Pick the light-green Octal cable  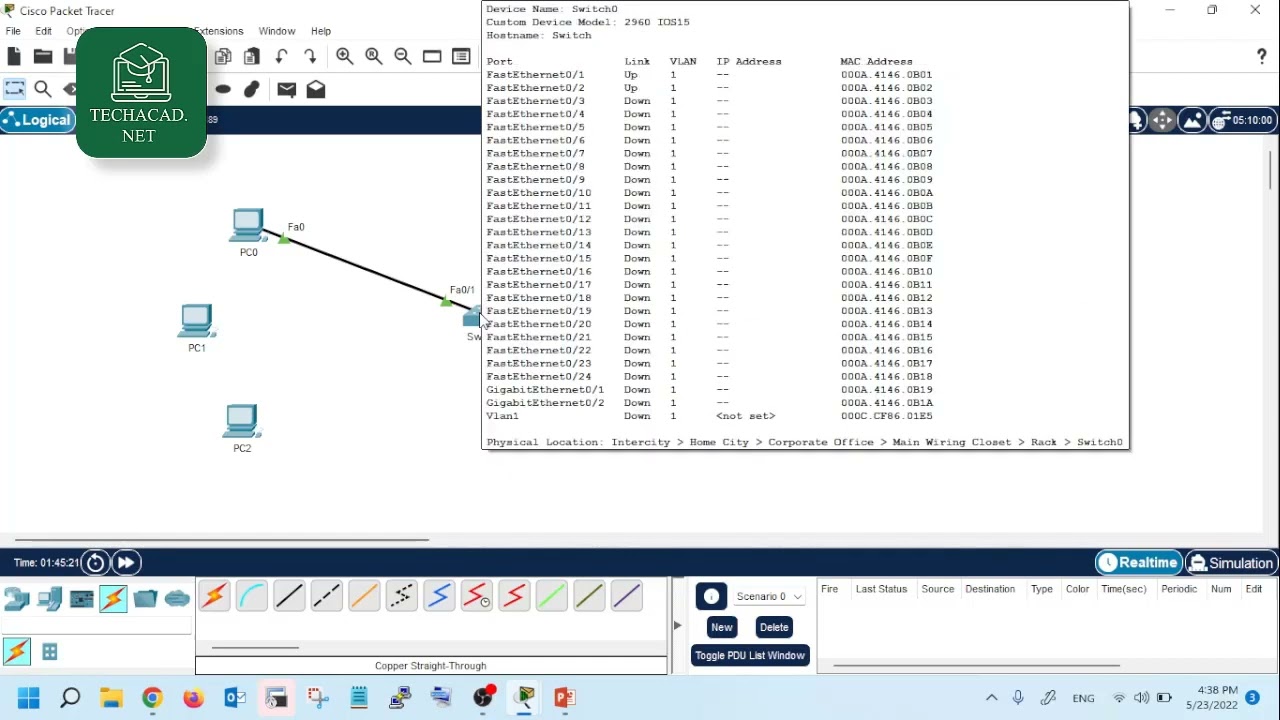(x=551, y=597)
